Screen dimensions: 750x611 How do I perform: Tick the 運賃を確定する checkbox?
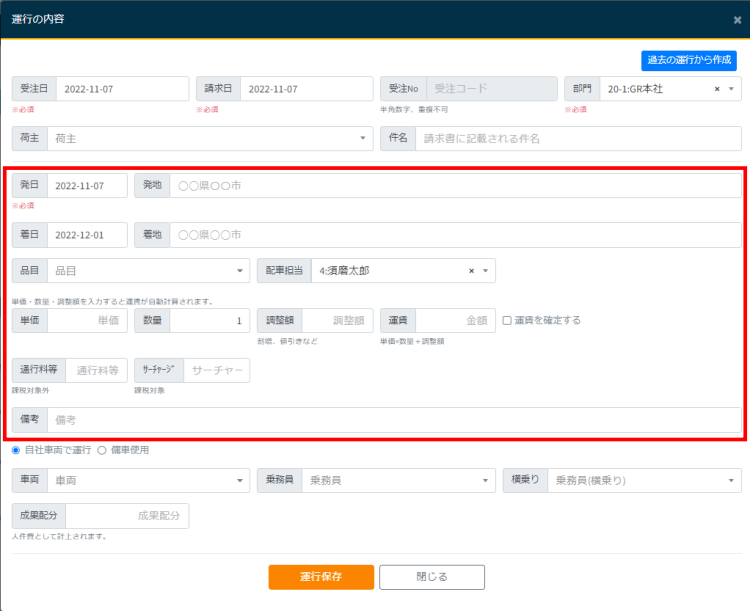pyautogui.click(x=508, y=320)
